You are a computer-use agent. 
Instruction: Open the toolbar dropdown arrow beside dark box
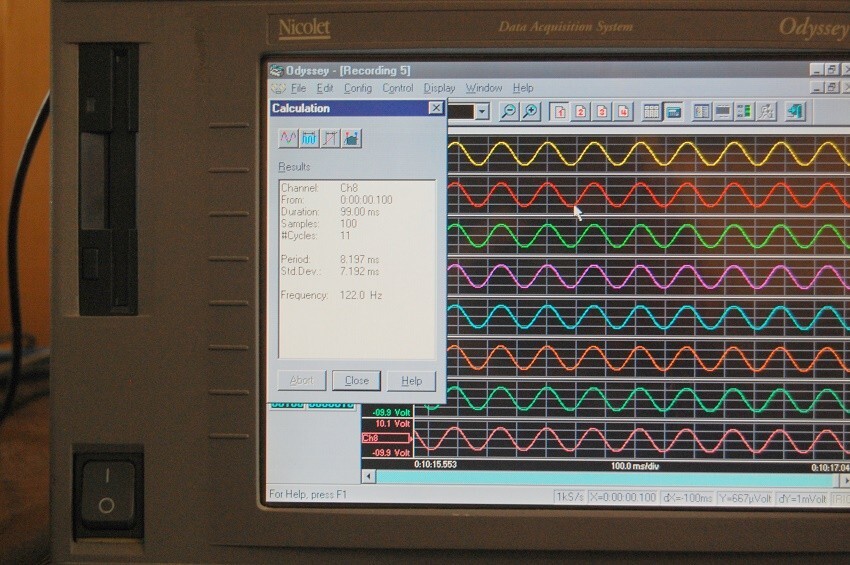(x=482, y=112)
